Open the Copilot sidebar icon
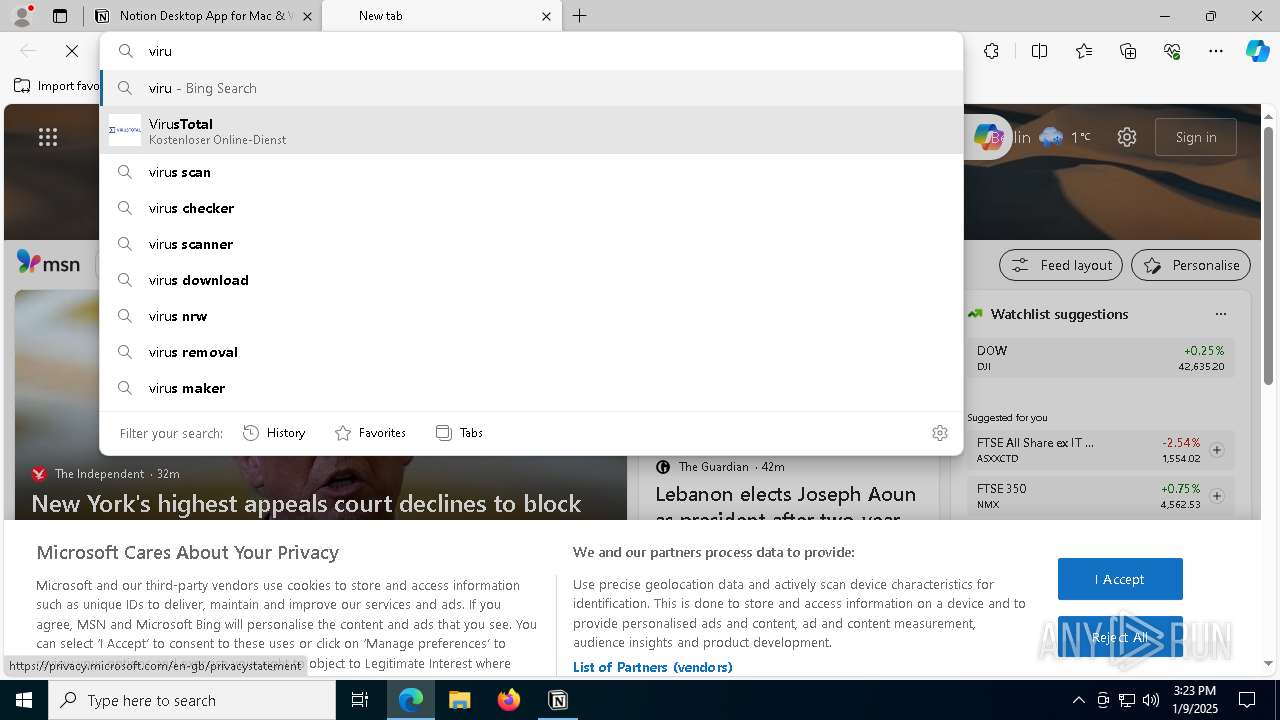Screen dimensions: 1280x720 click(1257, 51)
